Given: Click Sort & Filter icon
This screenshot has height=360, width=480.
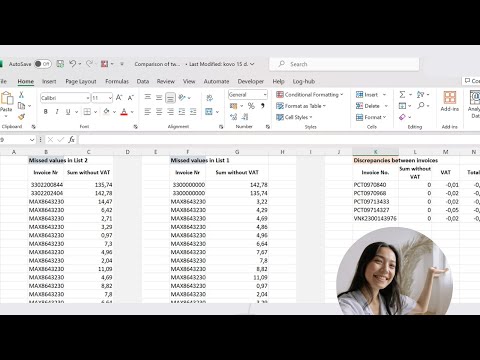Looking at the screenshot, I should [421, 95].
